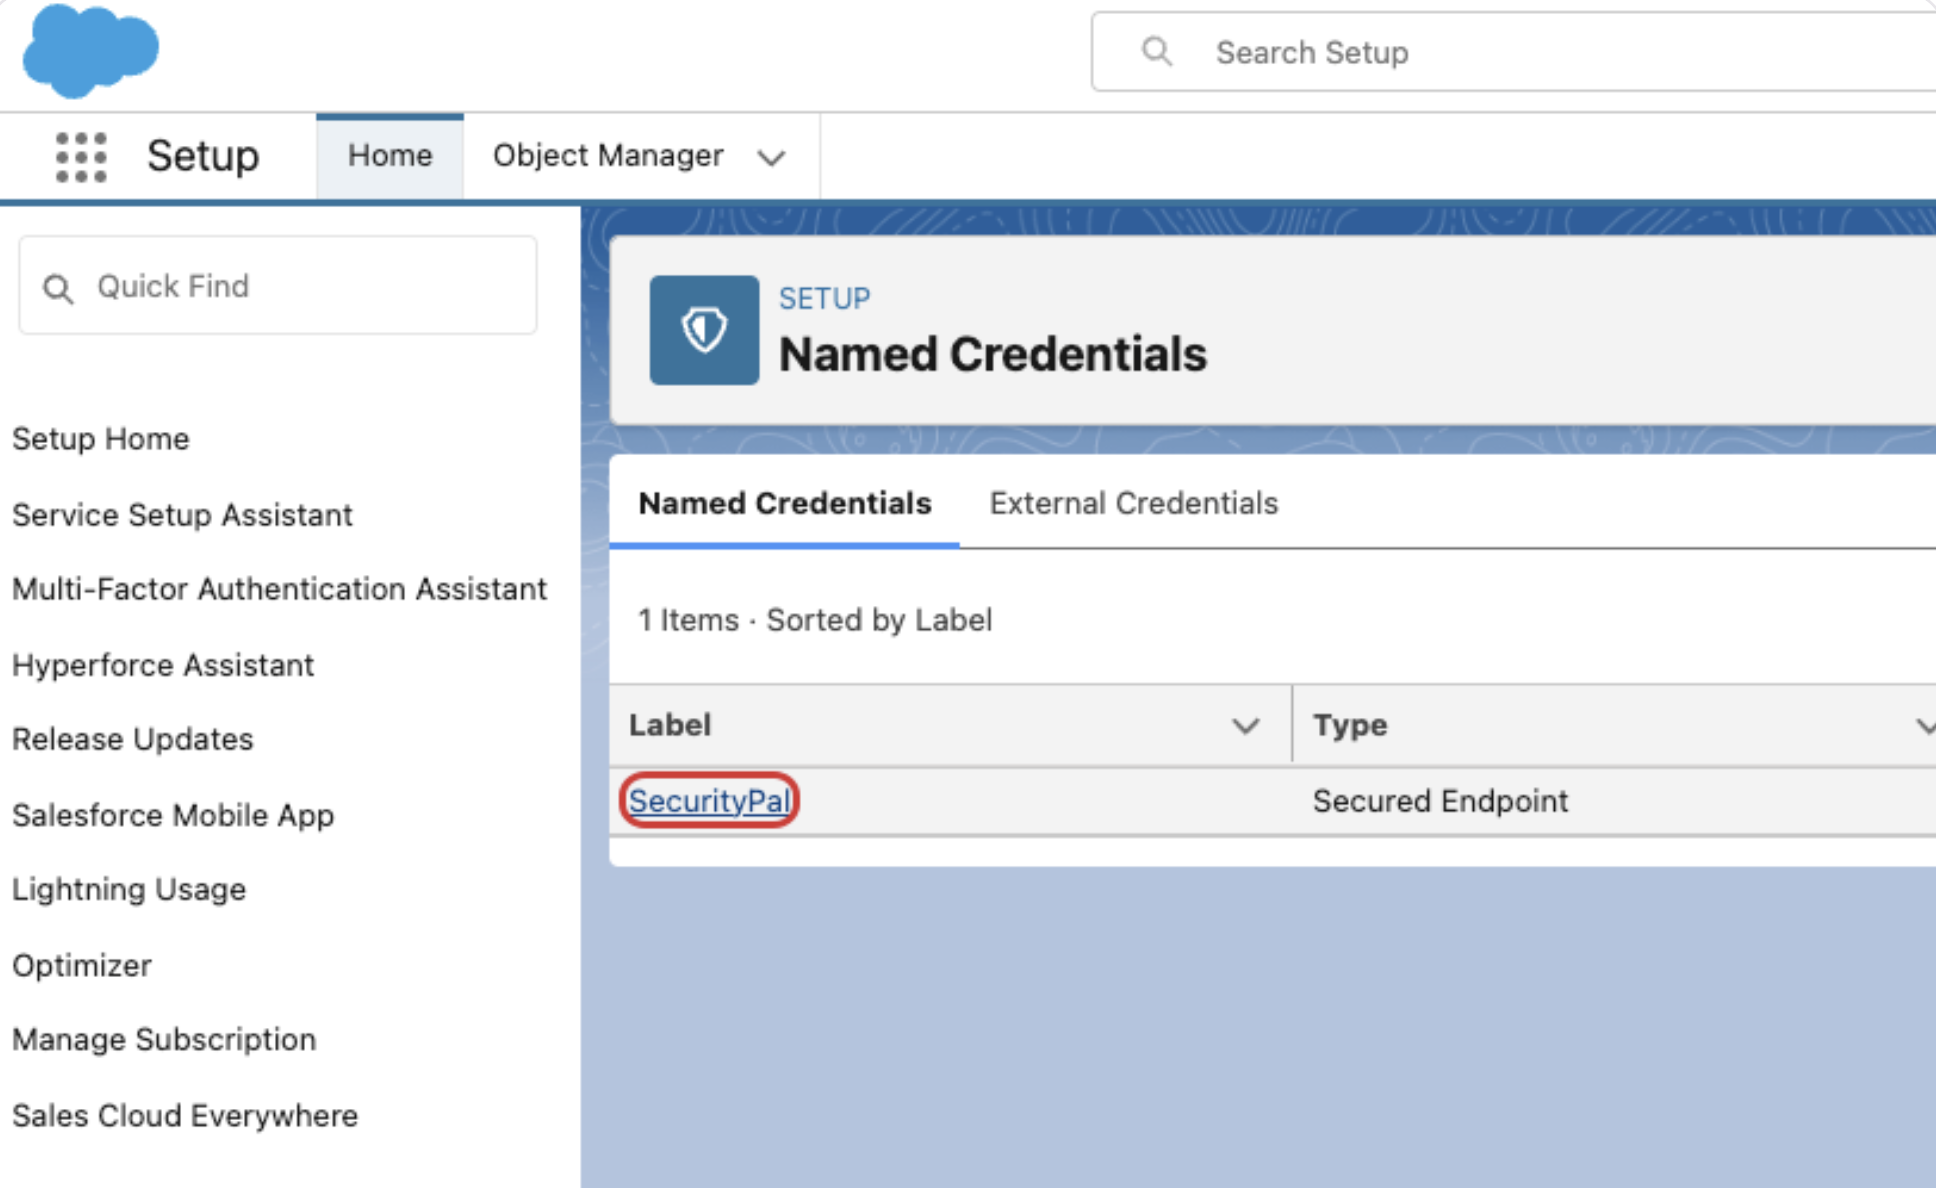Viewport: 1936px width, 1188px height.
Task: Click the Named Credentials shield icon
Action: click(704, 330)
